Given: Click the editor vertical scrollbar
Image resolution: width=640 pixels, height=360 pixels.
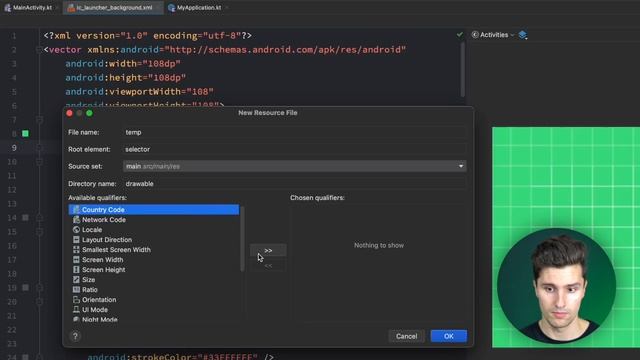Looking at the screenshot, I should (462, 69).
